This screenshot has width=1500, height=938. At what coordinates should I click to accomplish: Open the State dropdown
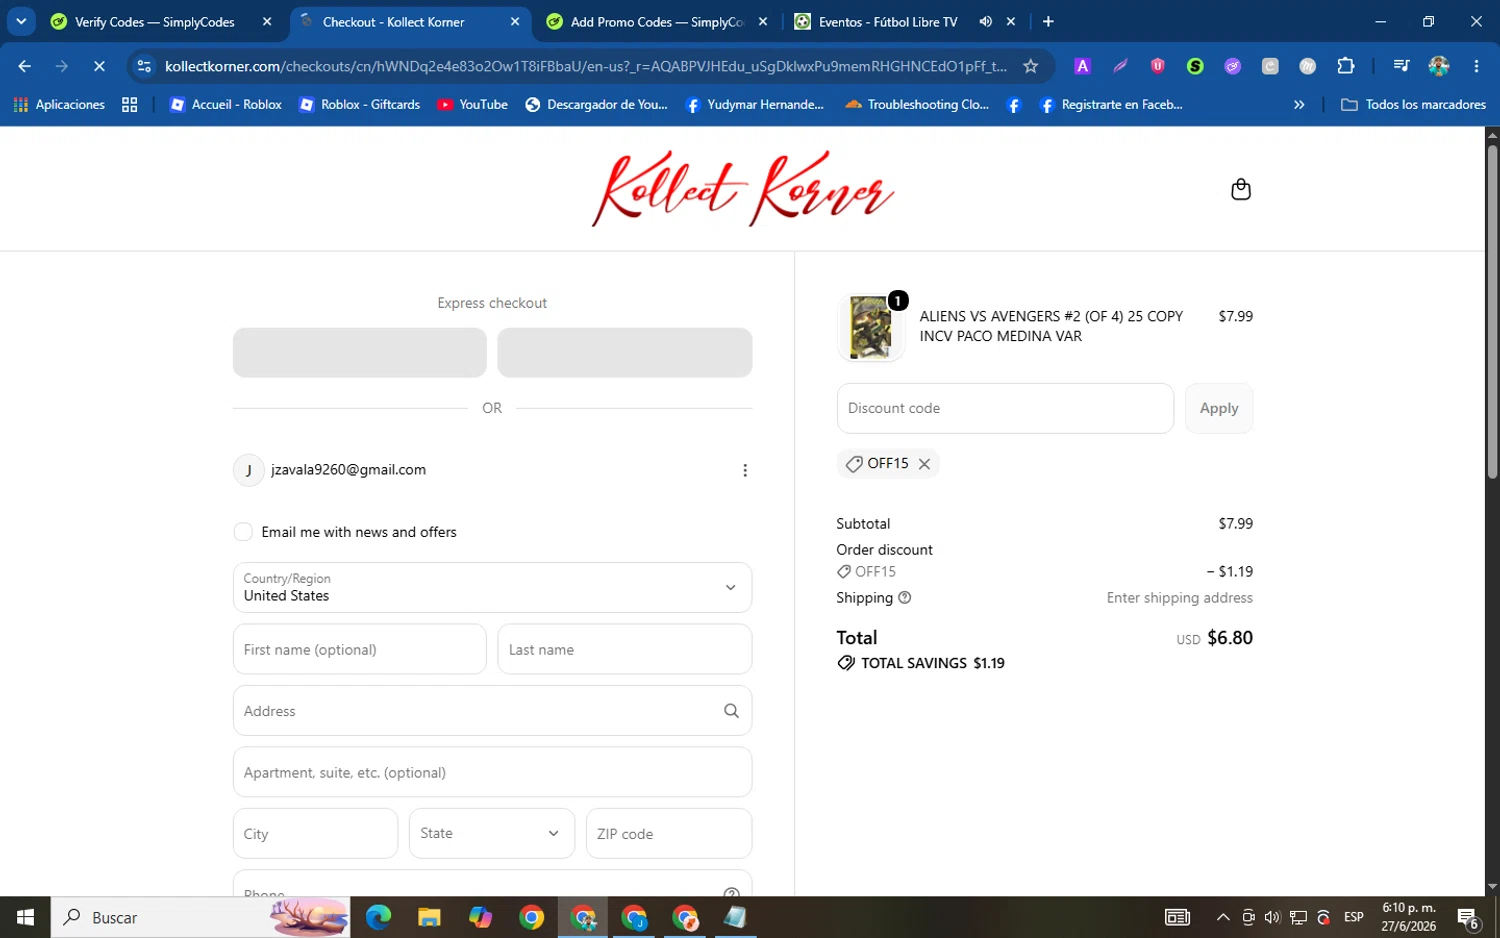492,833
